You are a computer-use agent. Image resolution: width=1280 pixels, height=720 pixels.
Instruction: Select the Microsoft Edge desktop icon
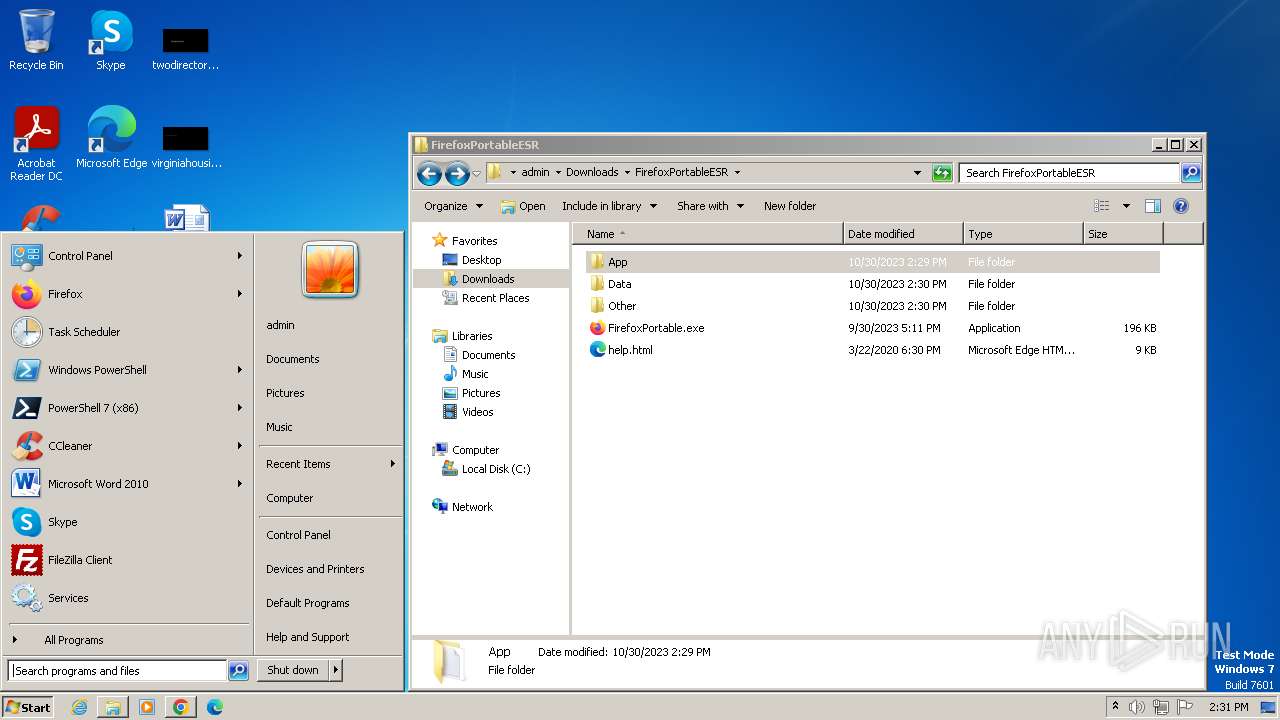[x=111, y=138]
